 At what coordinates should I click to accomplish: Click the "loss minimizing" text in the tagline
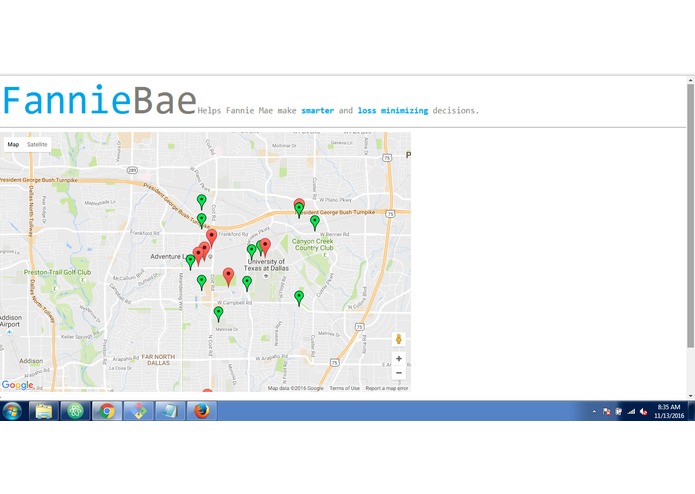(x=393, y=110)
